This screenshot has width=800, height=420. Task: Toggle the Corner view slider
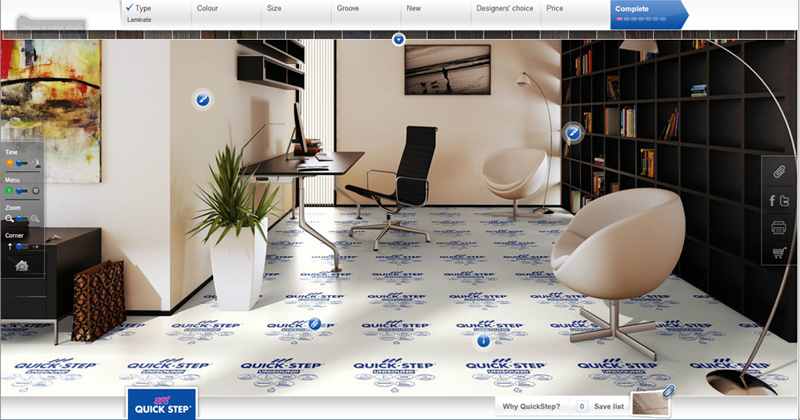coord(21,246)
